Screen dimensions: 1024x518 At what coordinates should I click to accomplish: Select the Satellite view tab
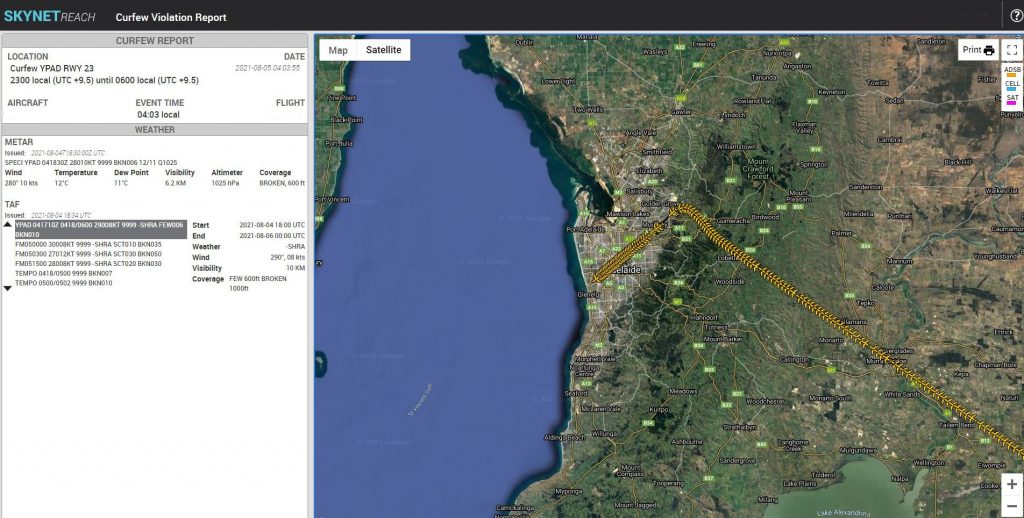pos(383,50)
